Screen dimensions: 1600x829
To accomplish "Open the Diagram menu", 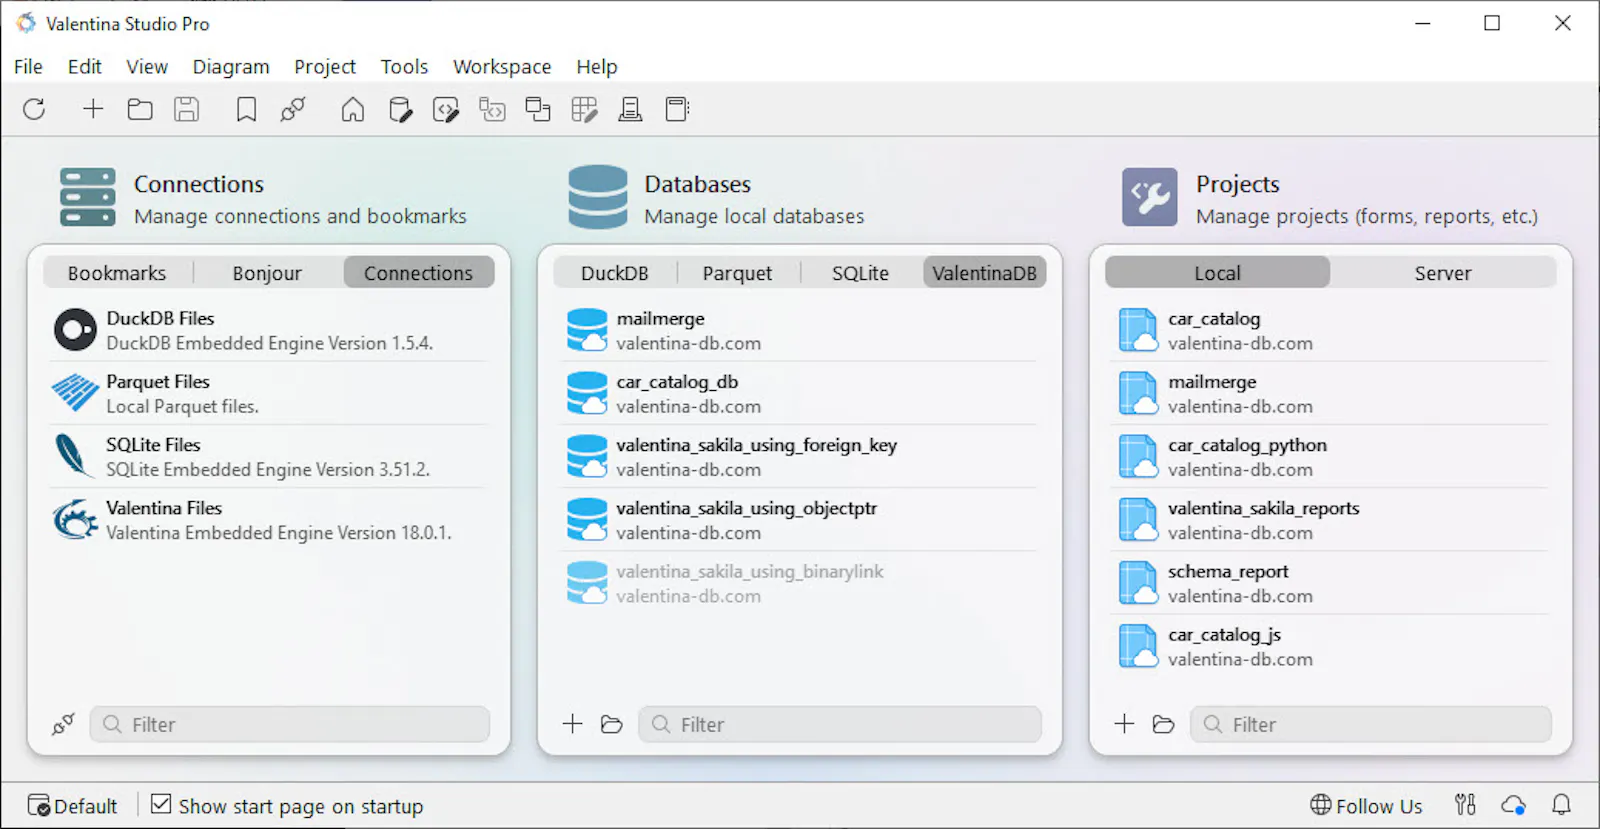I will 231,67.
